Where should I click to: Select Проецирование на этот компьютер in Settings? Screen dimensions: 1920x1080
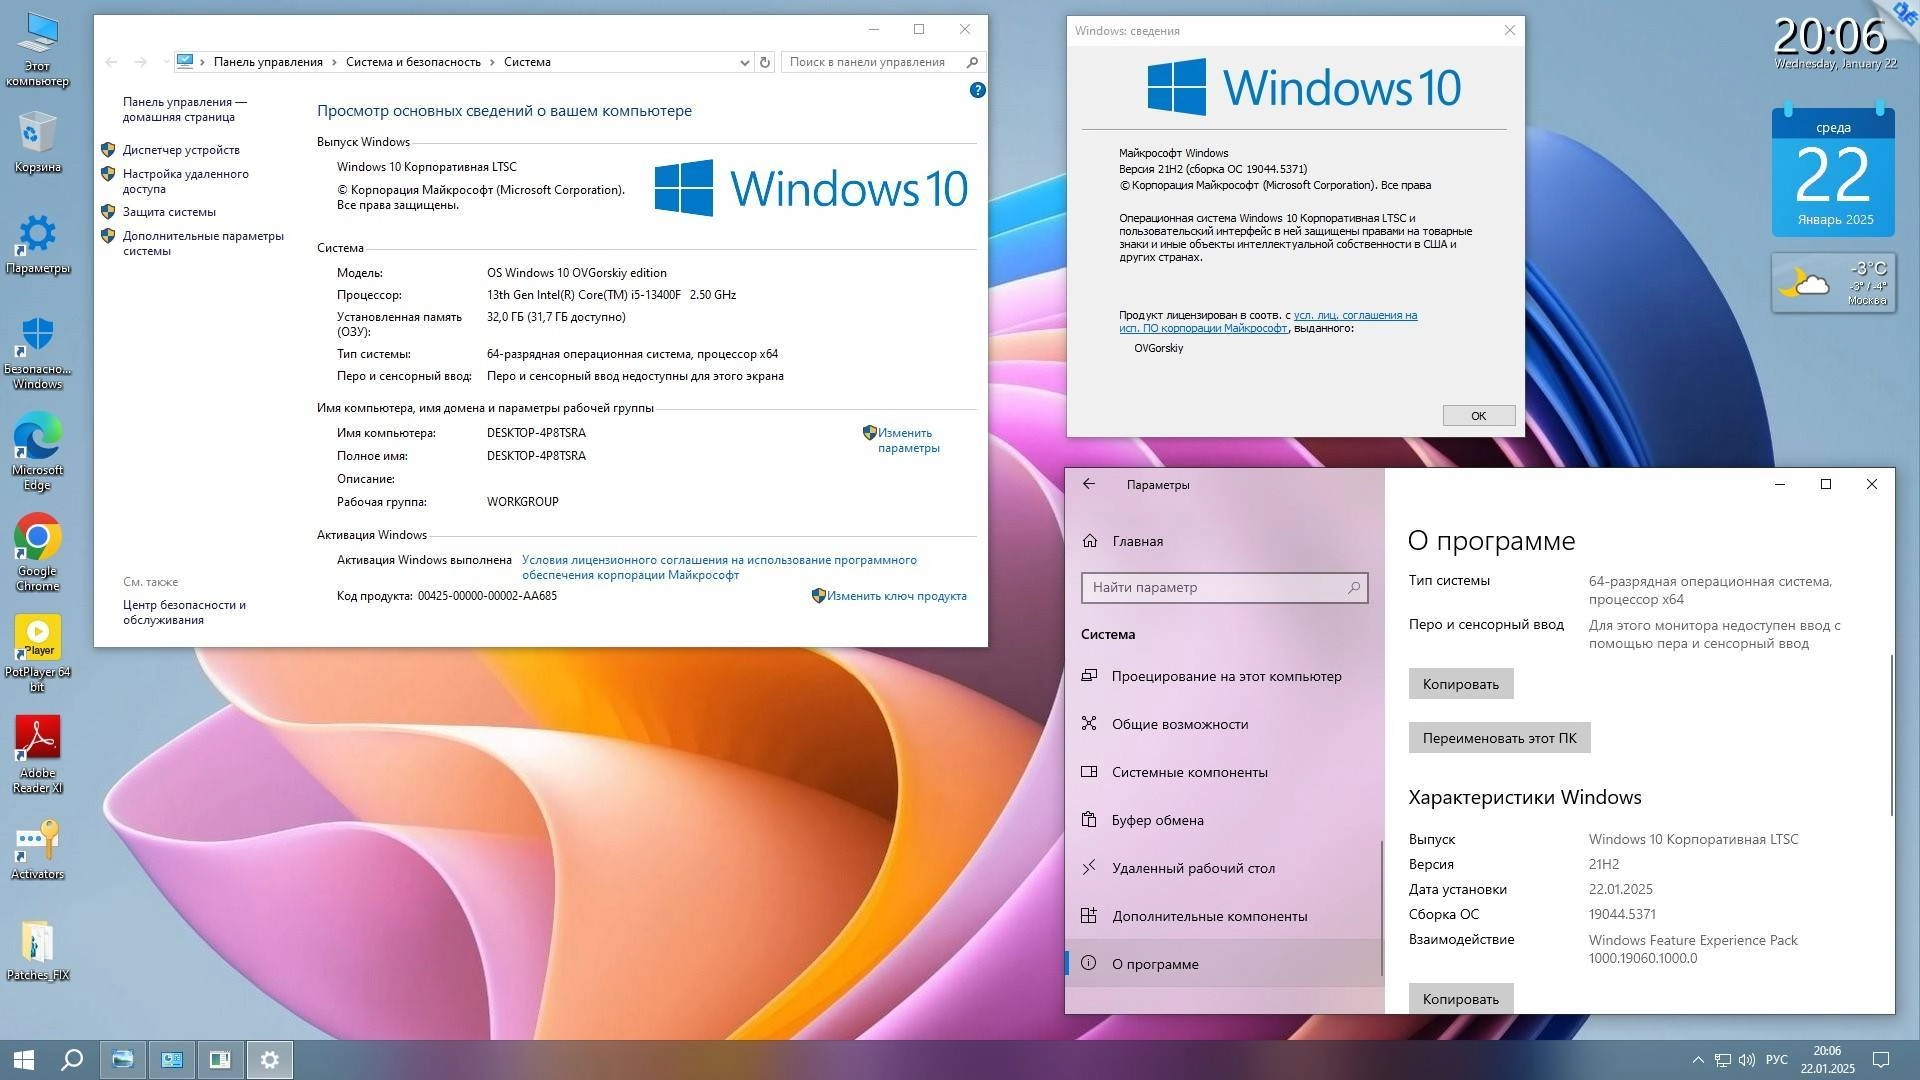click(x=1227, y=676)
